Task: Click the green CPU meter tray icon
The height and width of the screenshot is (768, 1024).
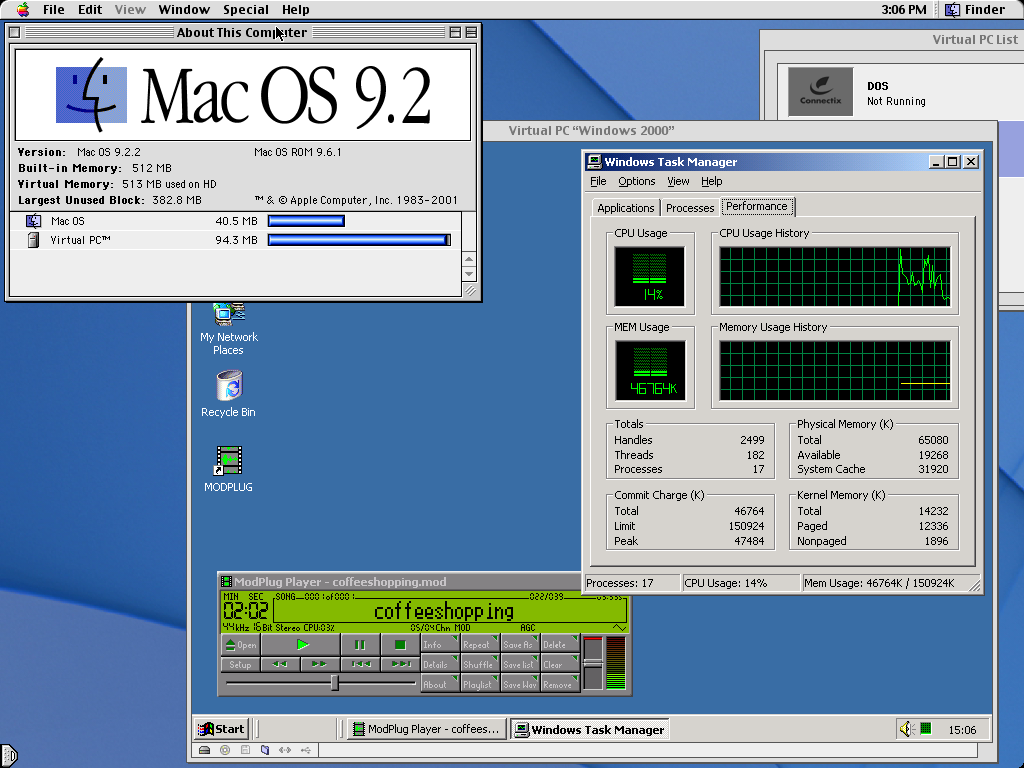Action: pyautogui.click(x=925, y=729)
